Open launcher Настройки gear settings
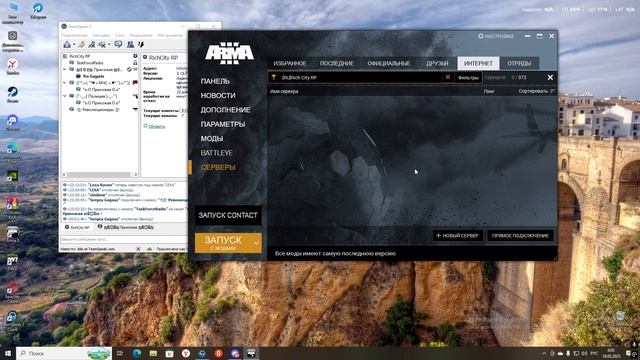This screenshot has width=640, height=360. 496,36
